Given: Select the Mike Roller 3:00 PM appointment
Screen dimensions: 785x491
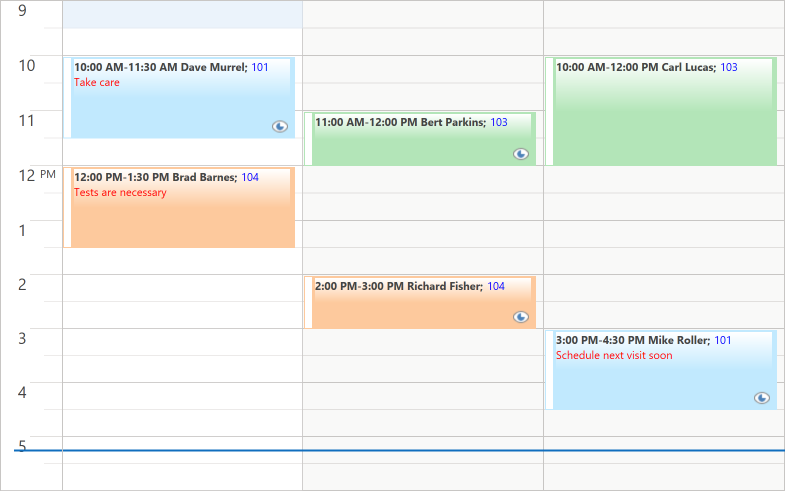Looking at the screenshot, I should click(661, 370).
